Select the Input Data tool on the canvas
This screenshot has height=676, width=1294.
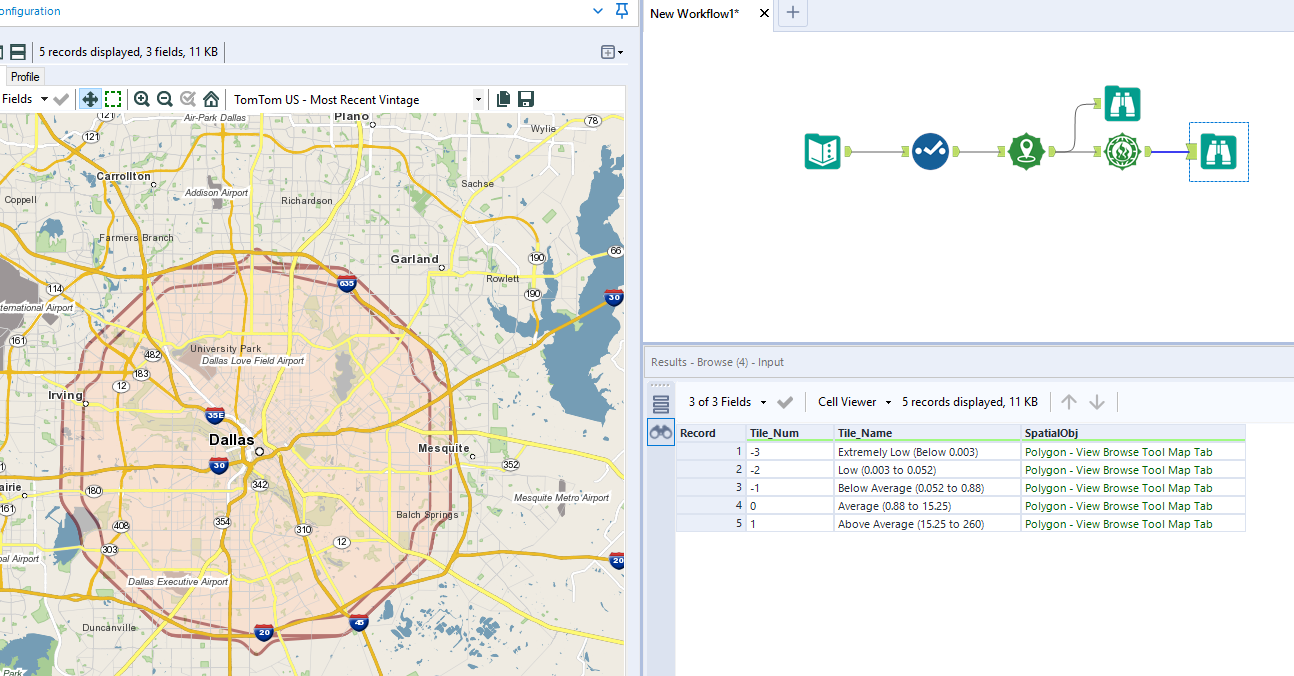pyautogui.click(x=822, y=152)
